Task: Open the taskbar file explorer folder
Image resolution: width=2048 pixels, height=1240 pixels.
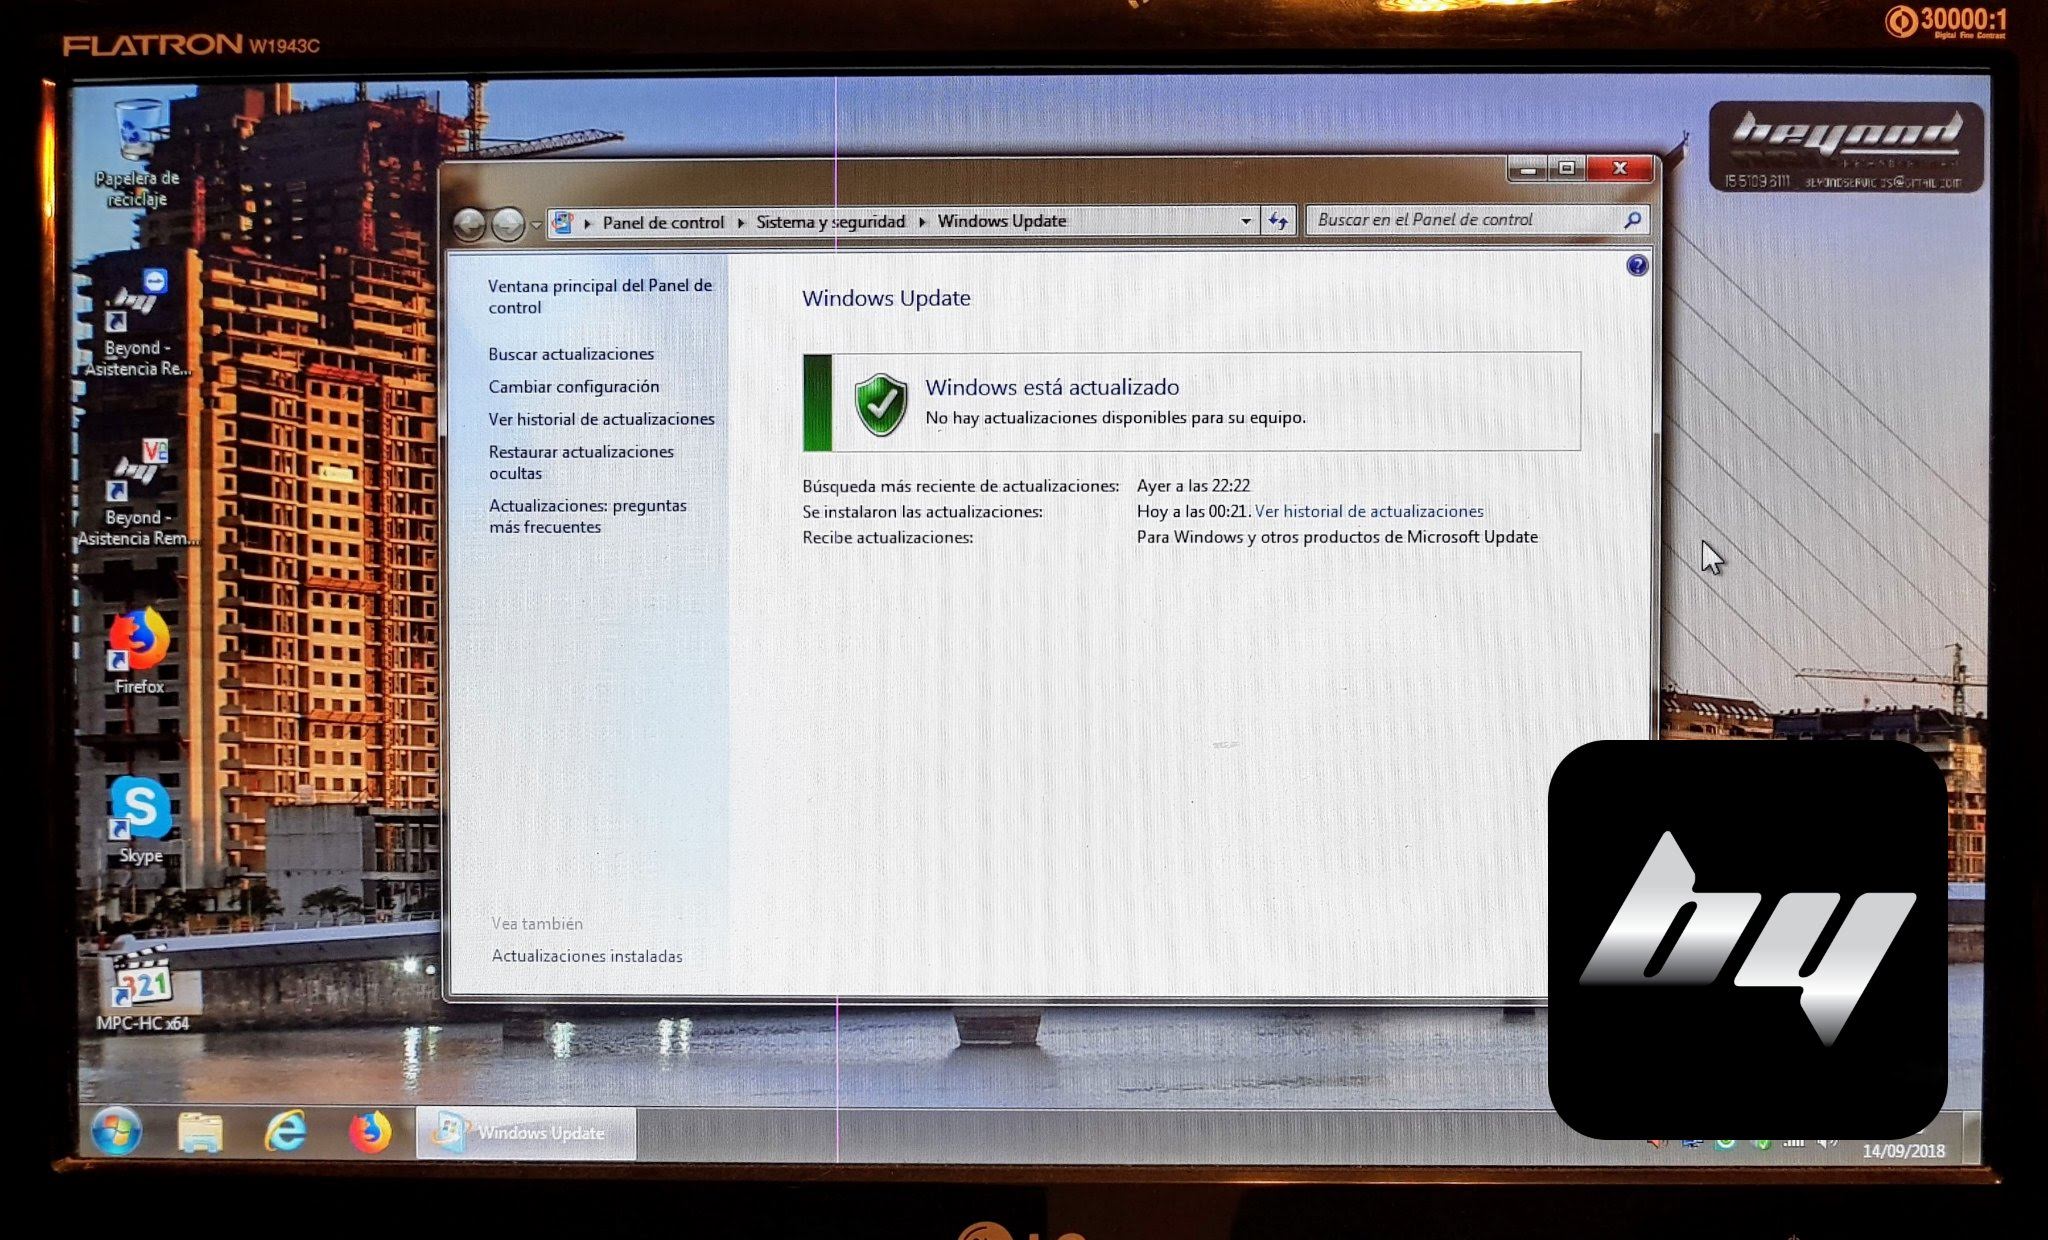Action: [200, 1132]
